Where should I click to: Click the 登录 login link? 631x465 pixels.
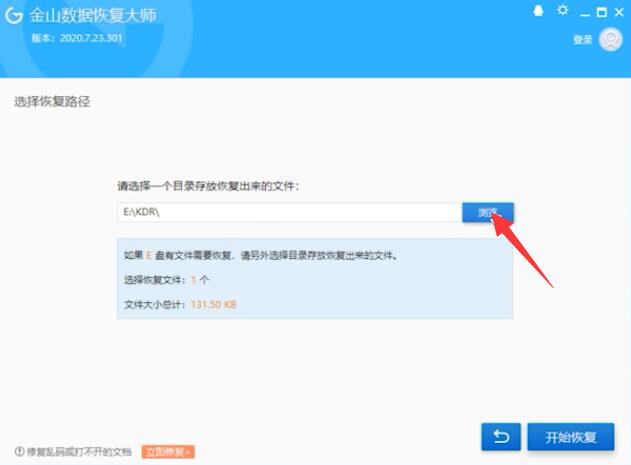[582, 39]
